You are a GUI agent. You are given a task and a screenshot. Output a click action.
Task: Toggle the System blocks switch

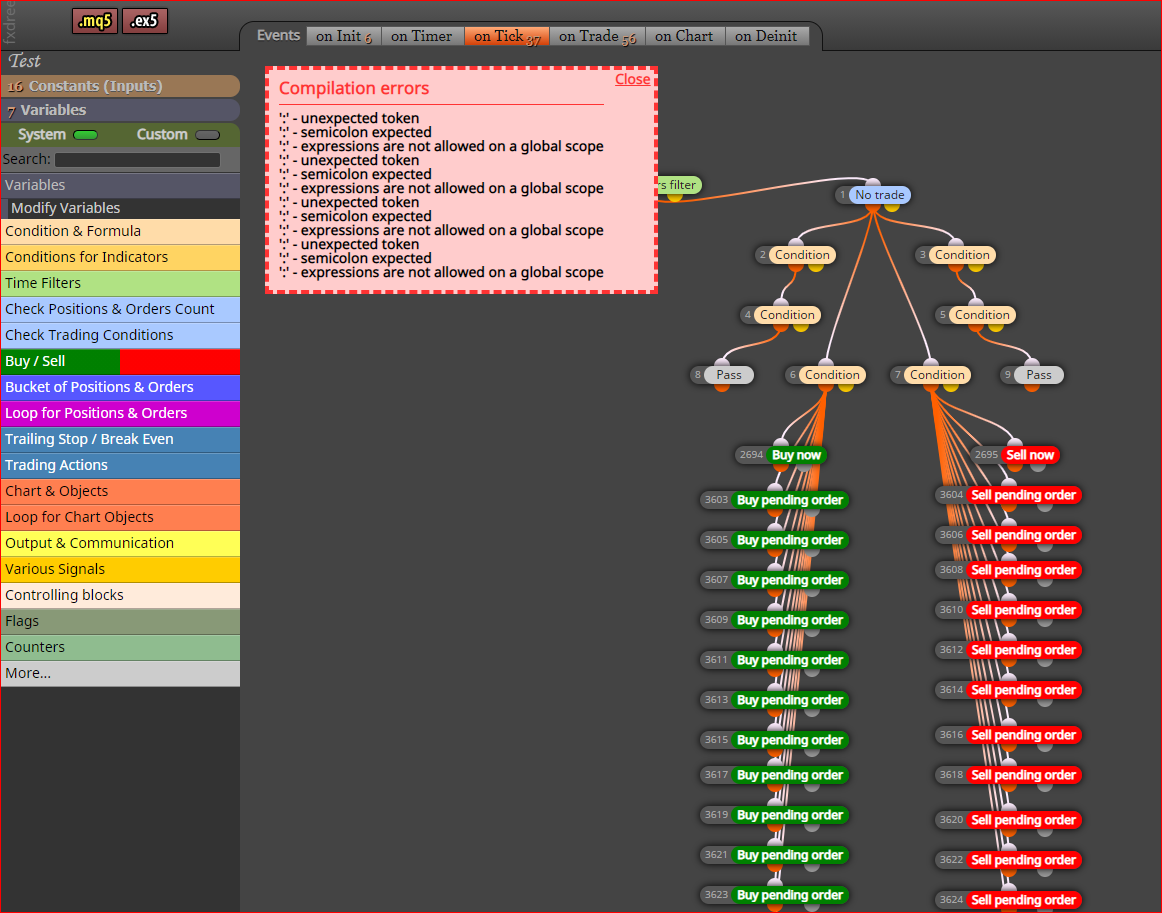click(x=86, y=135)
